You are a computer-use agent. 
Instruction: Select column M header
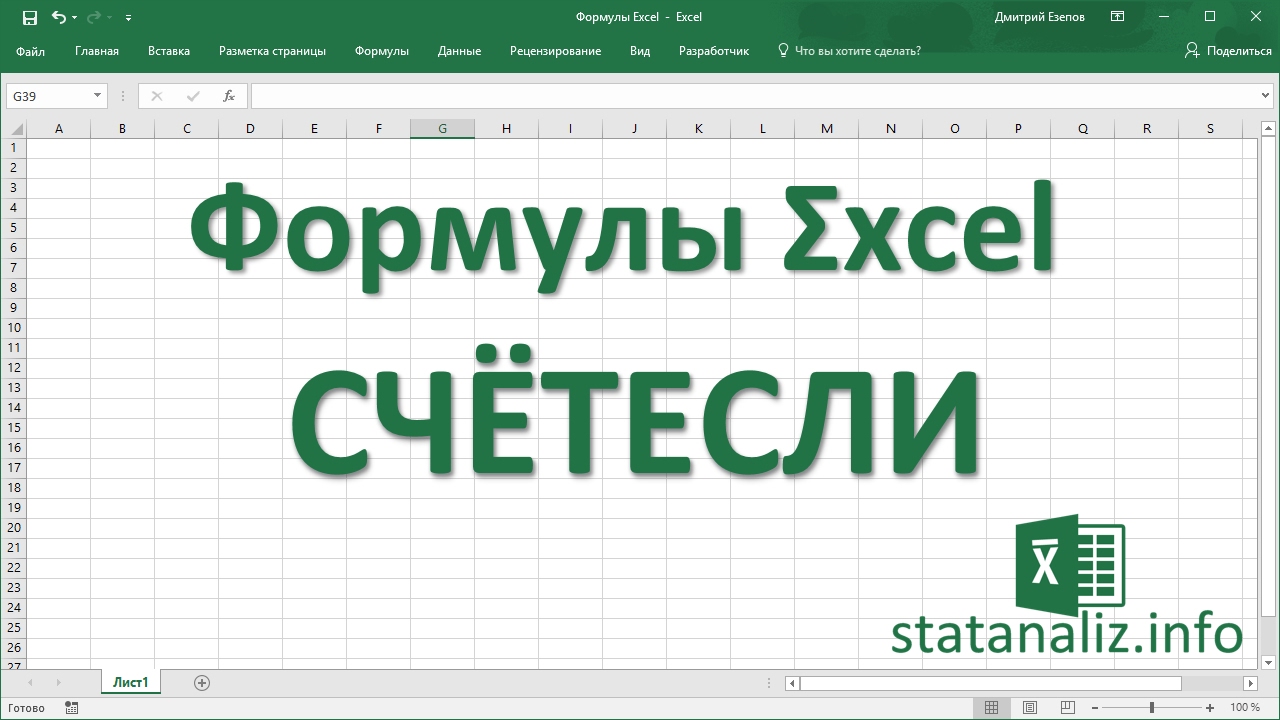pyautogui.click(x=826, y=128)
